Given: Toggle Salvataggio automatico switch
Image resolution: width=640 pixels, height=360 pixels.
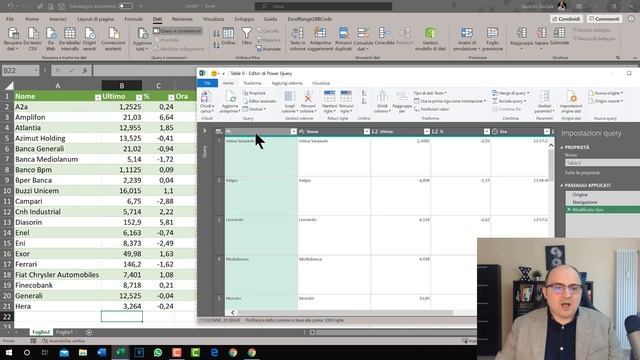Looking at the screenshot, I should (126, 6).
